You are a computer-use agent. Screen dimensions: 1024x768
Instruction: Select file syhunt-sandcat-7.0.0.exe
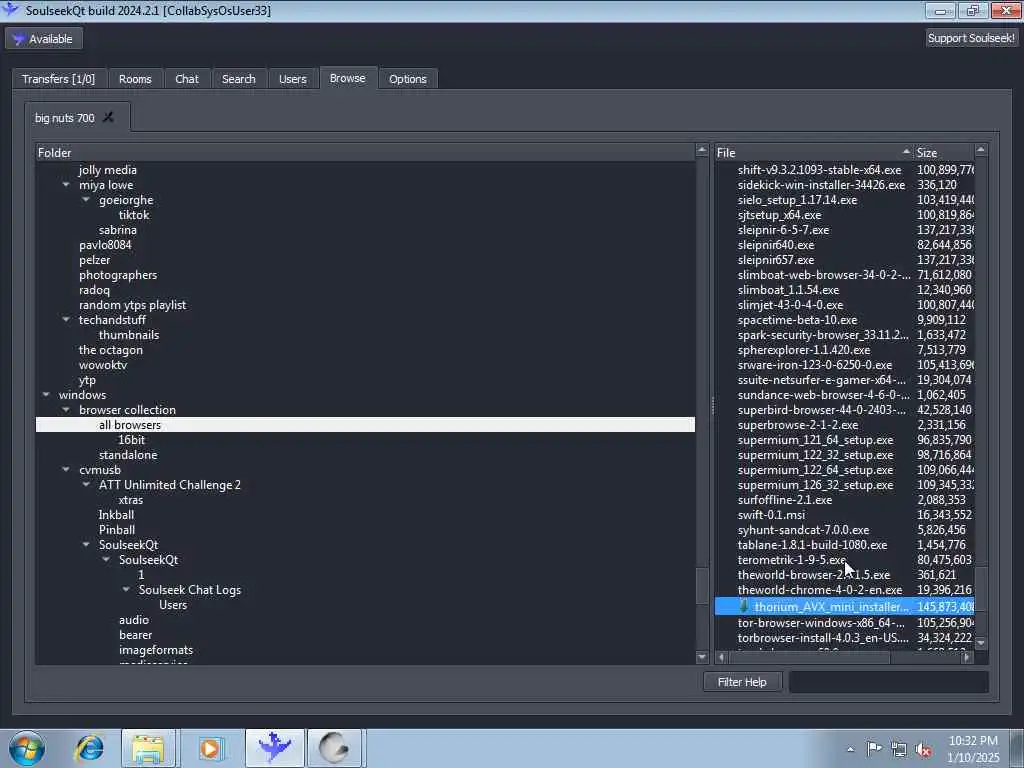tap(803, 530)
